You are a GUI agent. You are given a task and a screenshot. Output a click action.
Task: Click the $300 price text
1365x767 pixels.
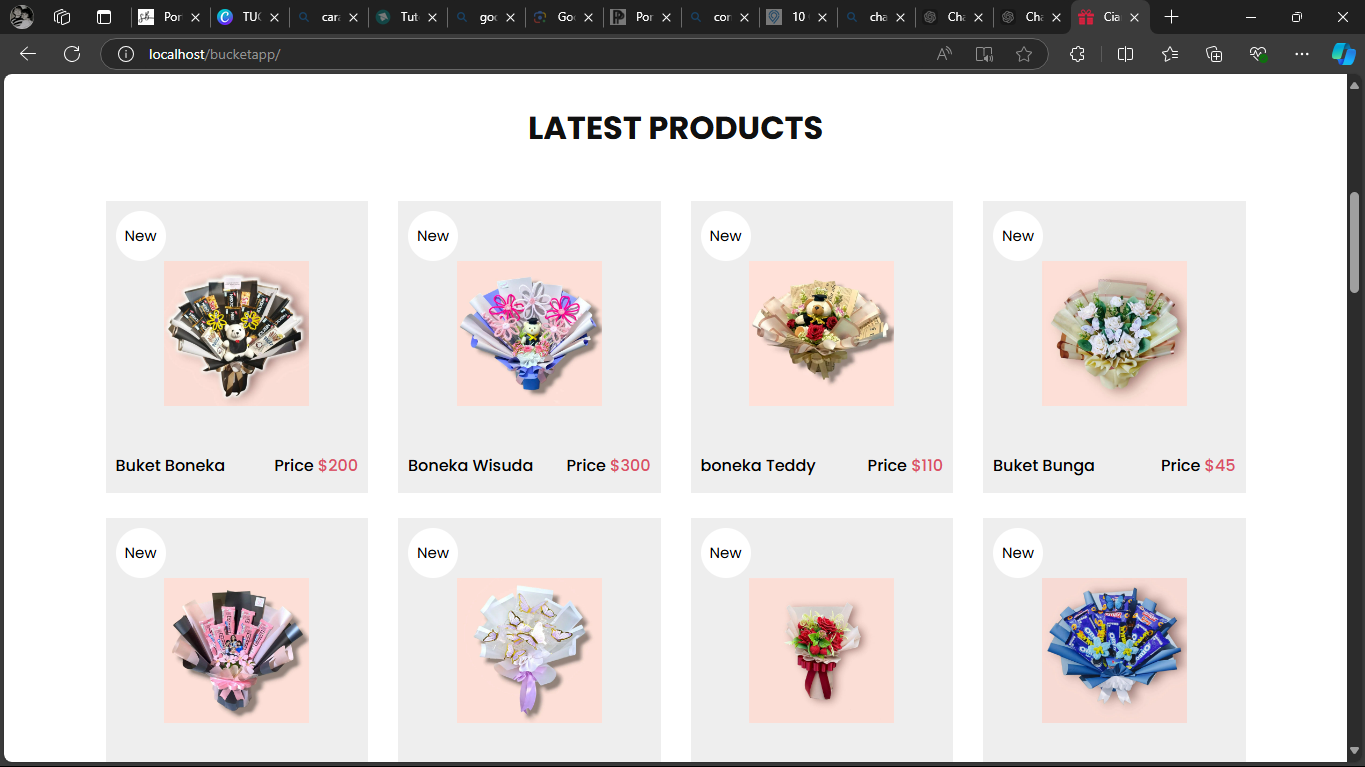click(x=630, y=466)
